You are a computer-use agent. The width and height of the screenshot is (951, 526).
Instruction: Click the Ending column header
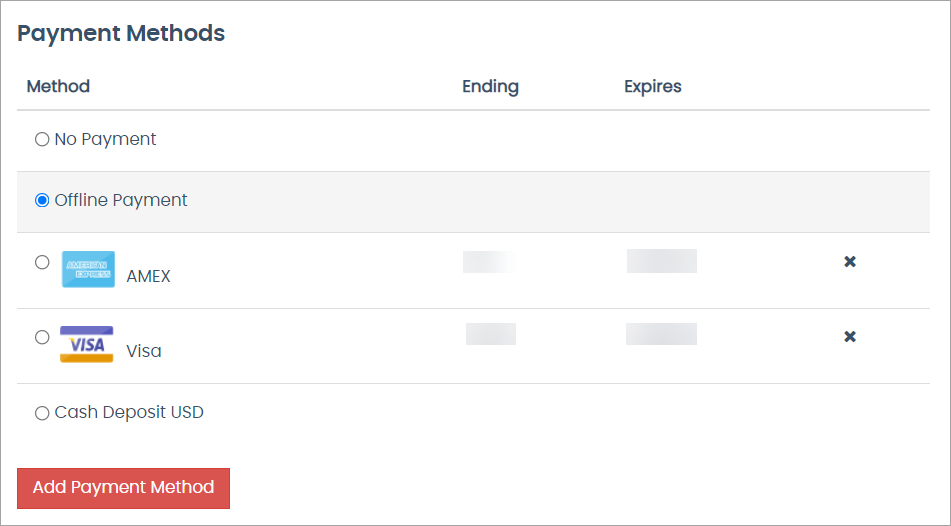coord(490,86)
